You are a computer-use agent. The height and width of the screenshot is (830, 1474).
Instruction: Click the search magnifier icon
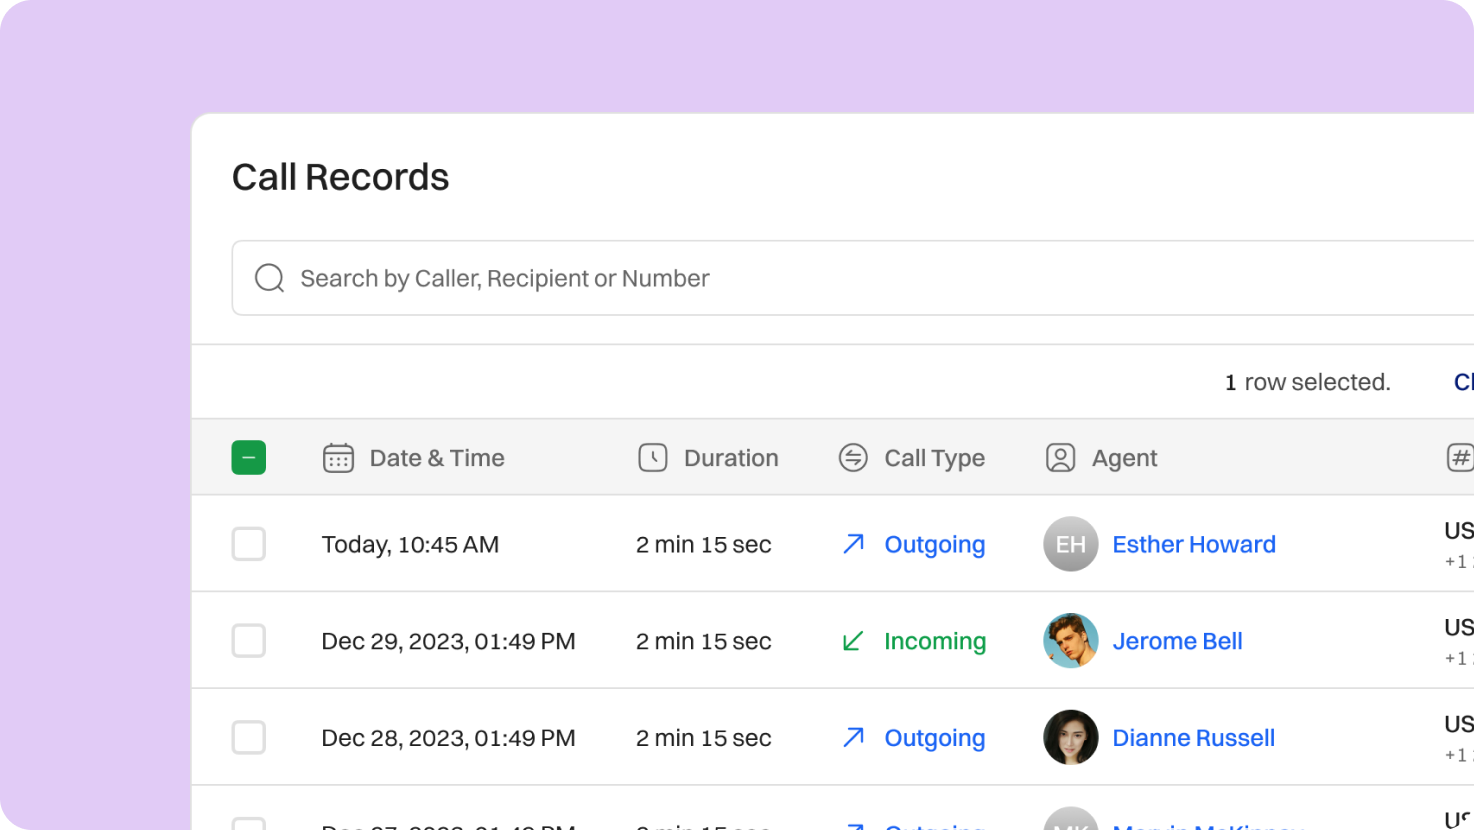coord(269,278)
